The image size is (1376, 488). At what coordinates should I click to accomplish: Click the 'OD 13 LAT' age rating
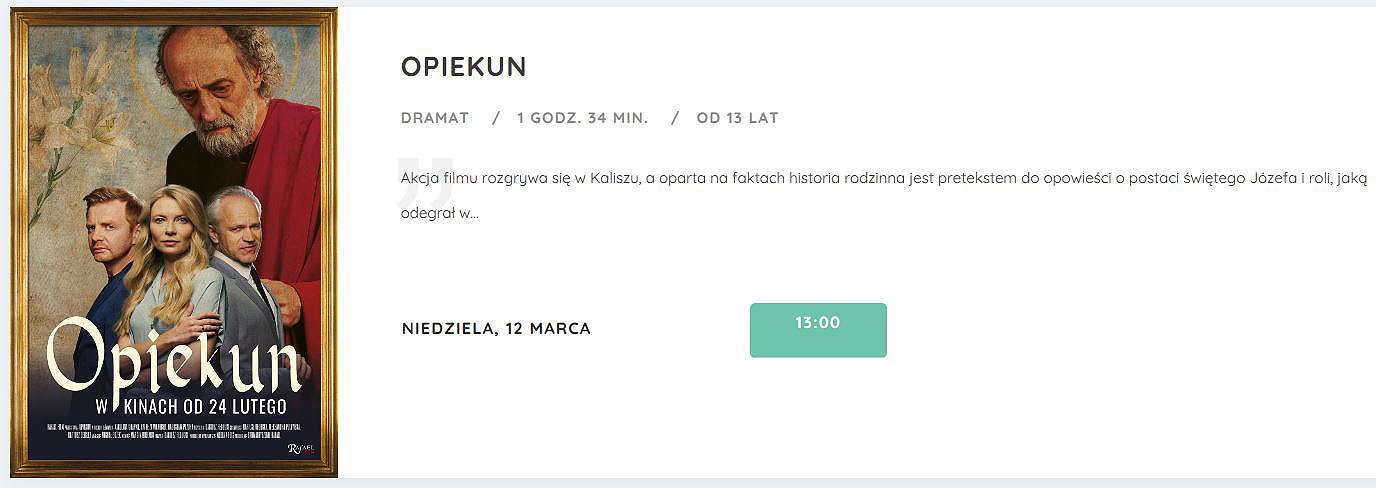(738, 118)
